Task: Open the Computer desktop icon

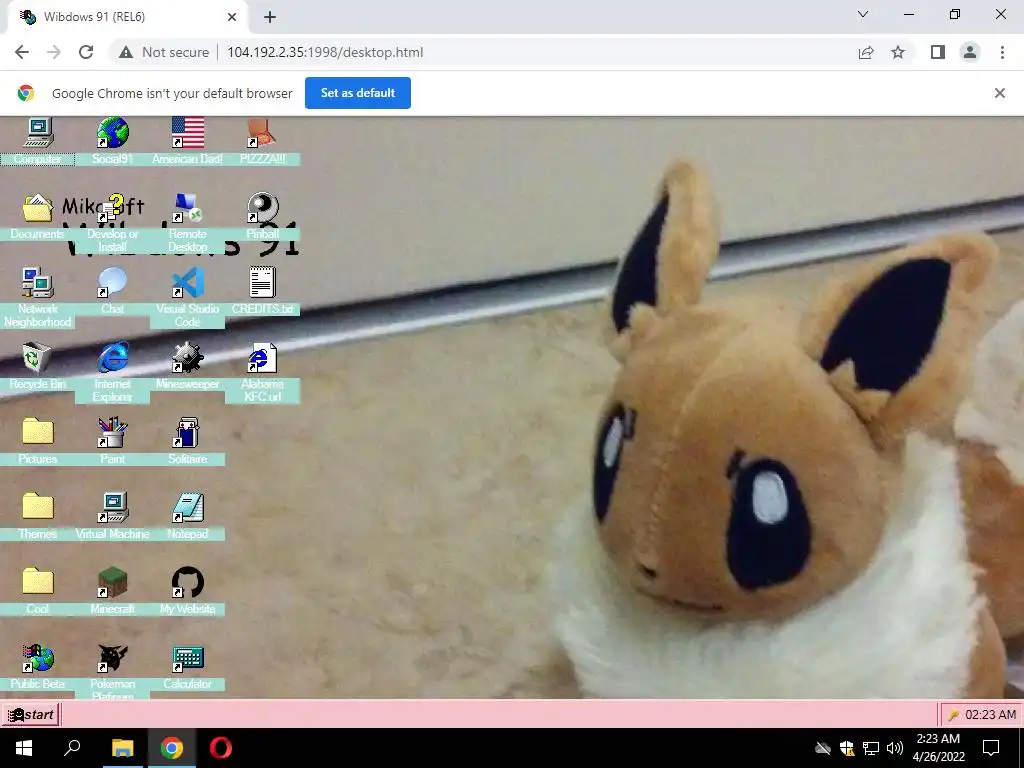Action: (37, 133)
